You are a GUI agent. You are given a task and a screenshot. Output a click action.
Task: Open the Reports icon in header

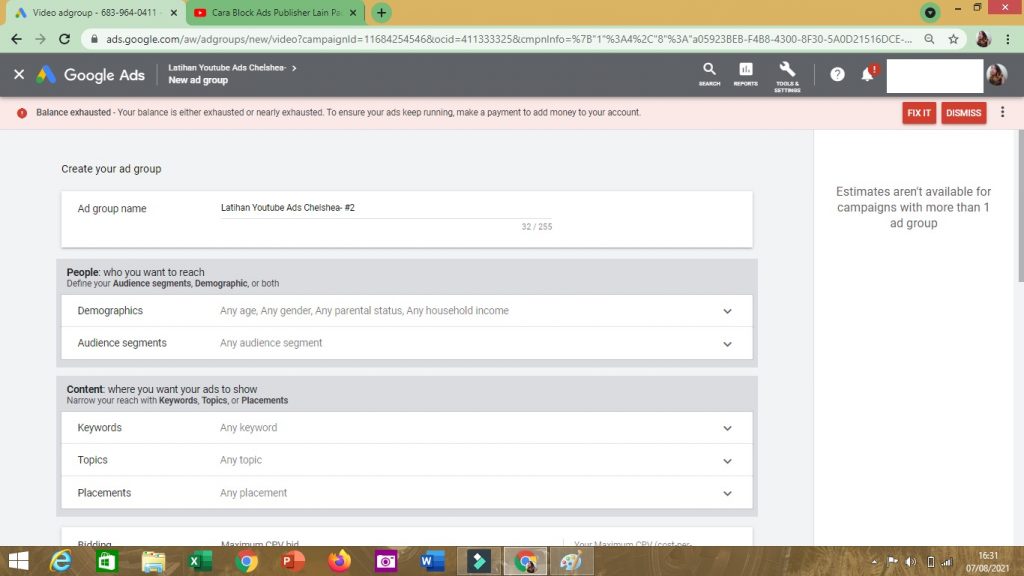tap(746, 73)
